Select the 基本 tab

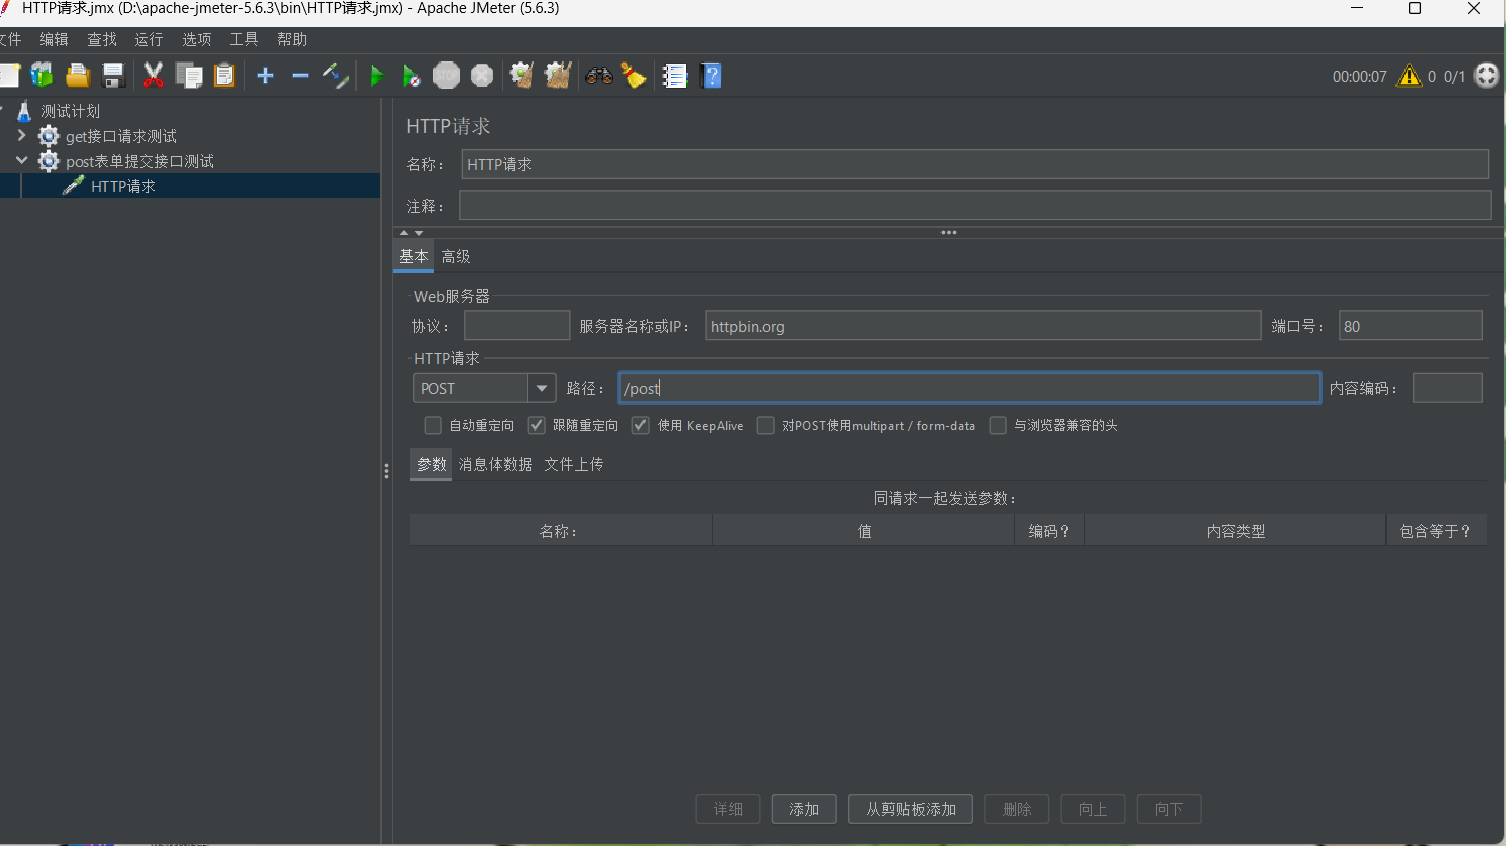click(414, 256)
